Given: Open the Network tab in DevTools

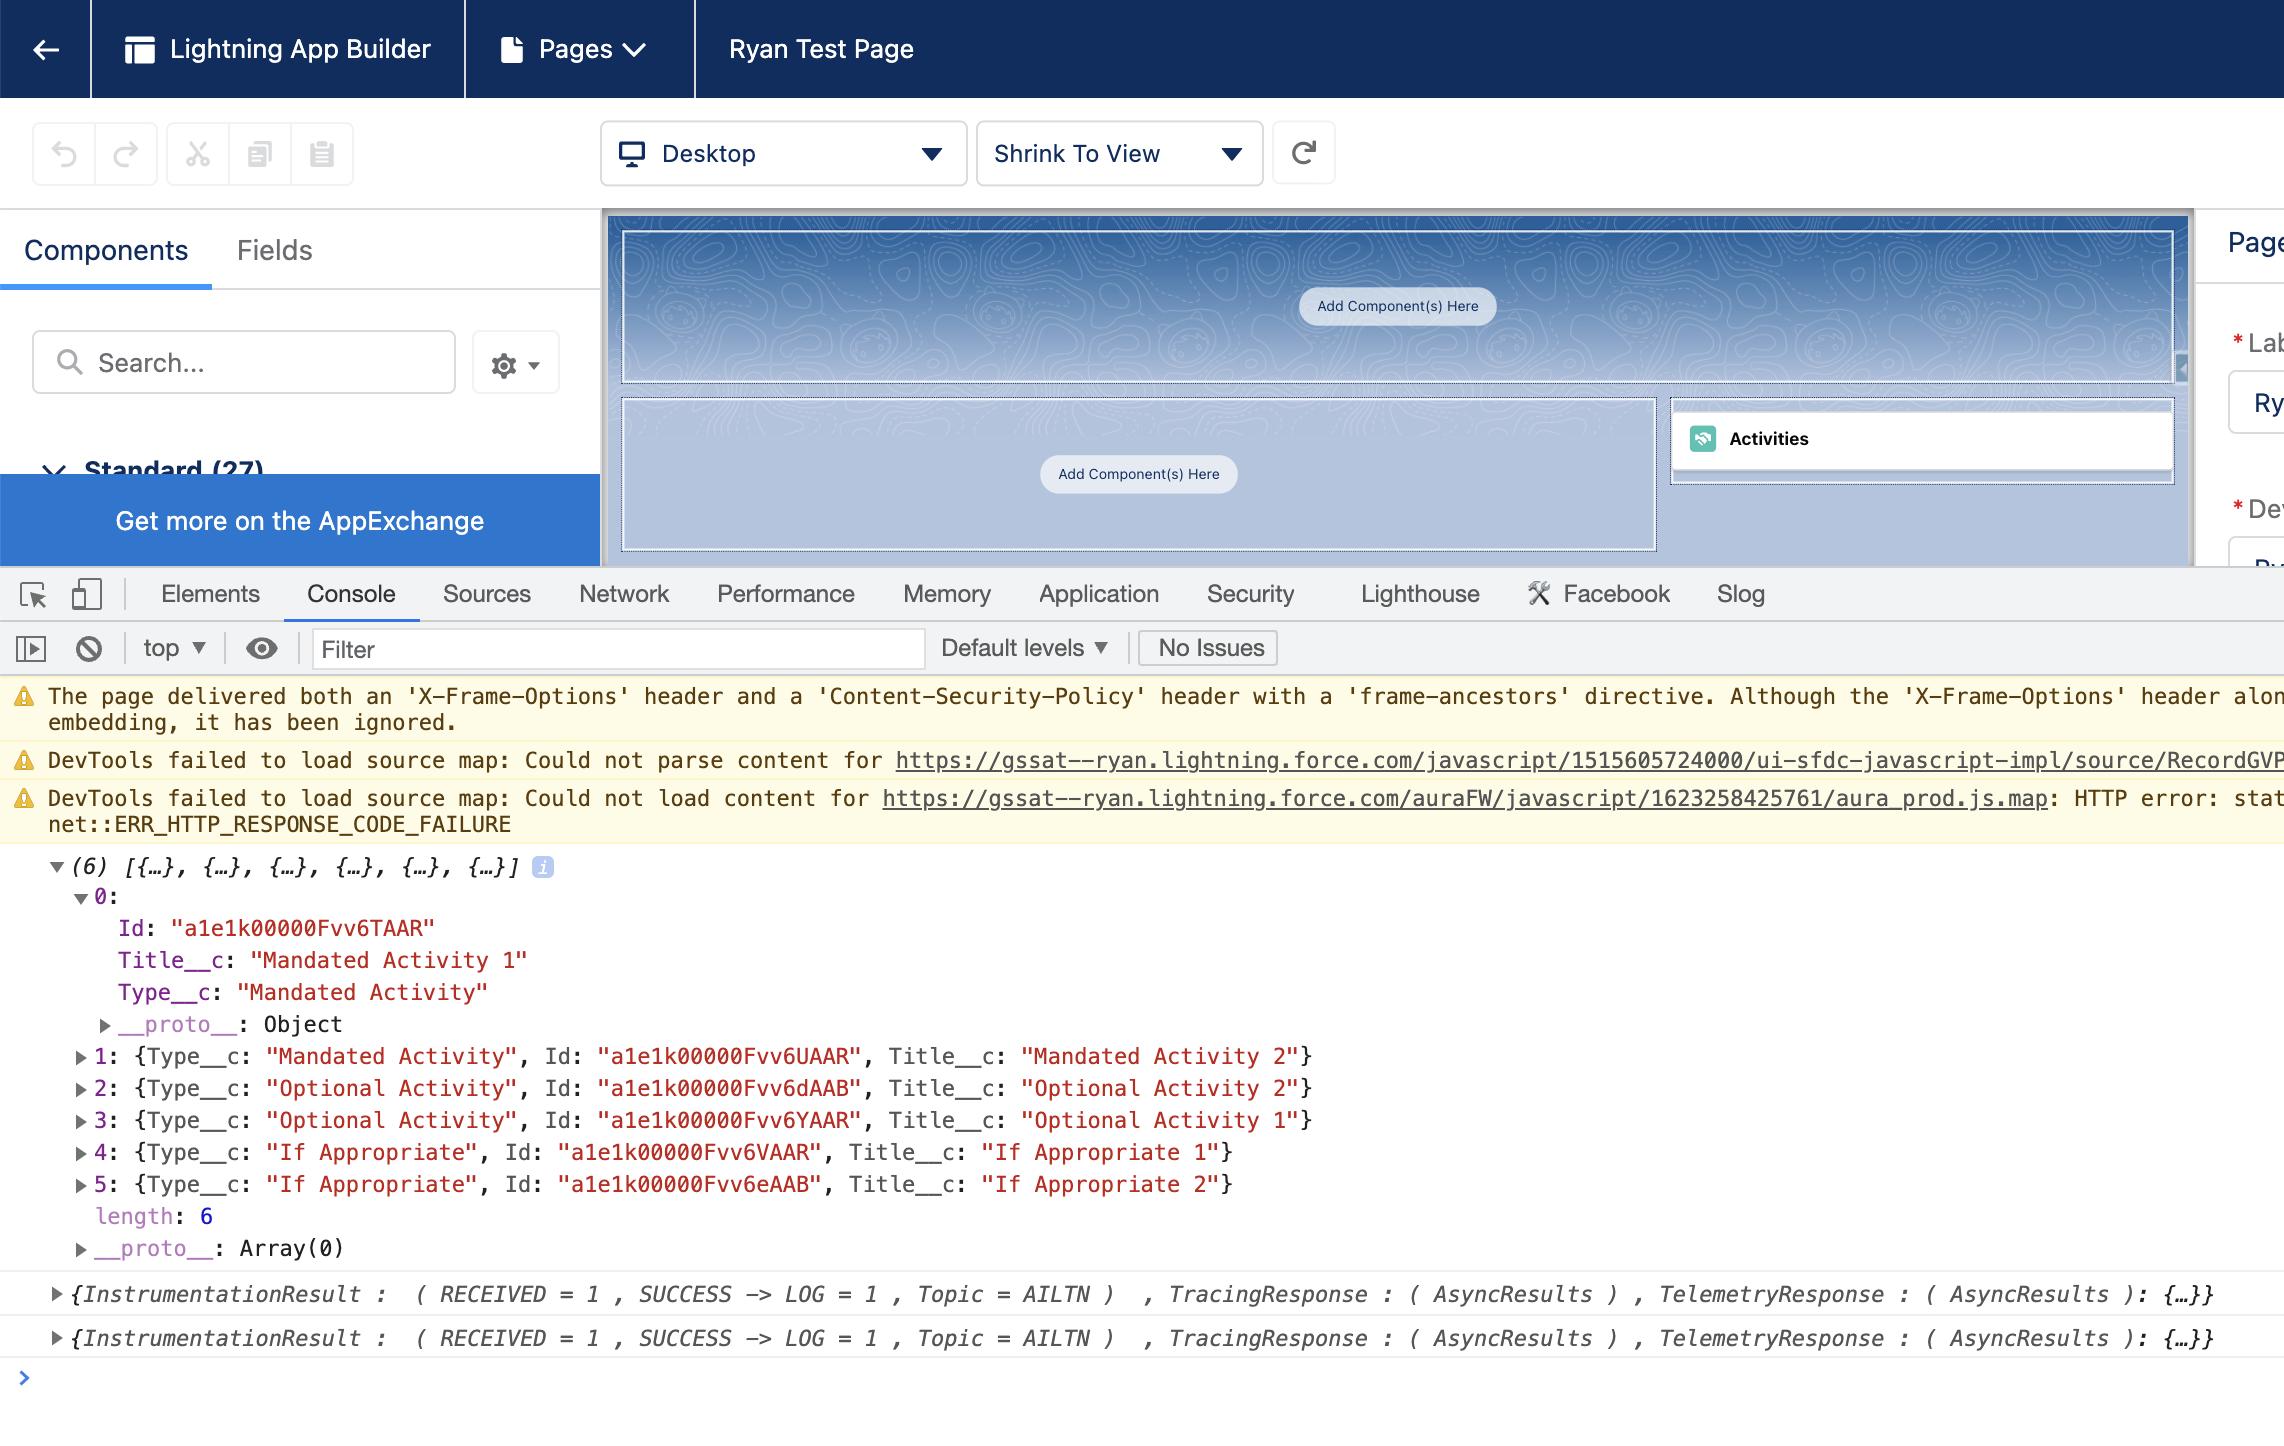Looking at the screenshot, I should 623,593.
